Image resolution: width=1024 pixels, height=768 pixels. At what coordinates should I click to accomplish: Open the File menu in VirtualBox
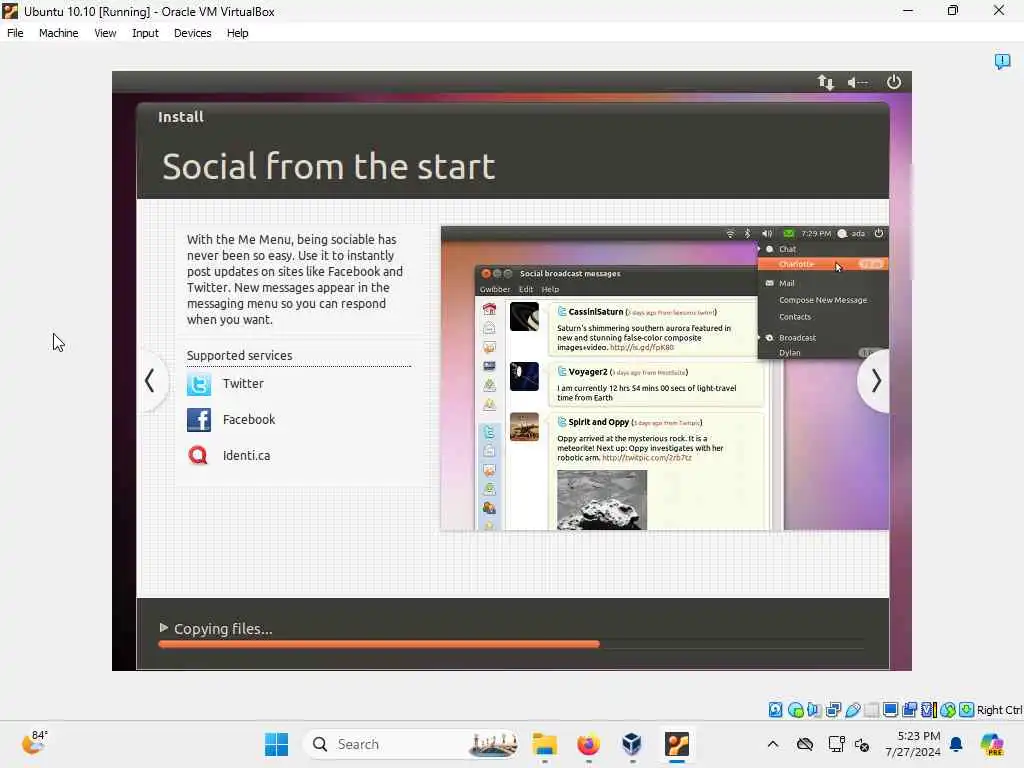15,33
